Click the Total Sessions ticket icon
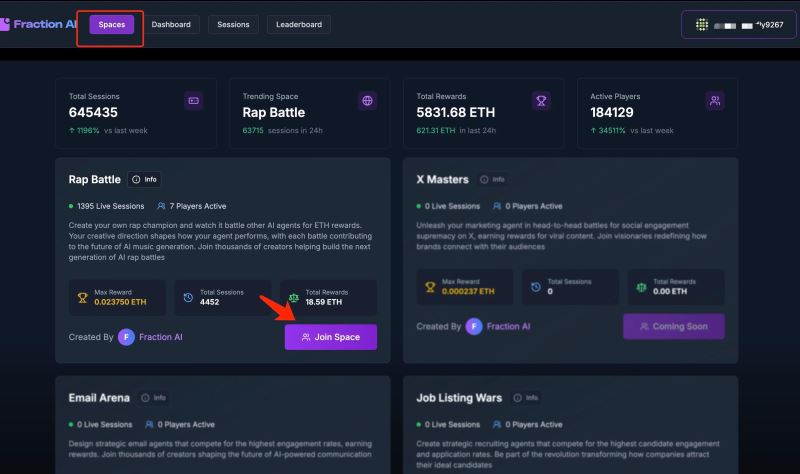The height and width of the screenshot is (474, 800). [x=194, y=101]
